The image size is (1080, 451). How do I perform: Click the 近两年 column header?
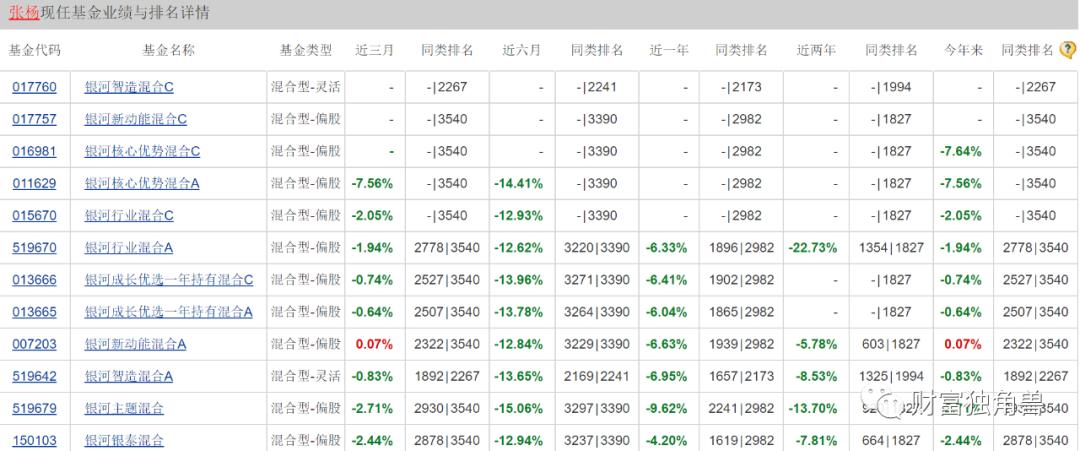click(x=816, y=50)
